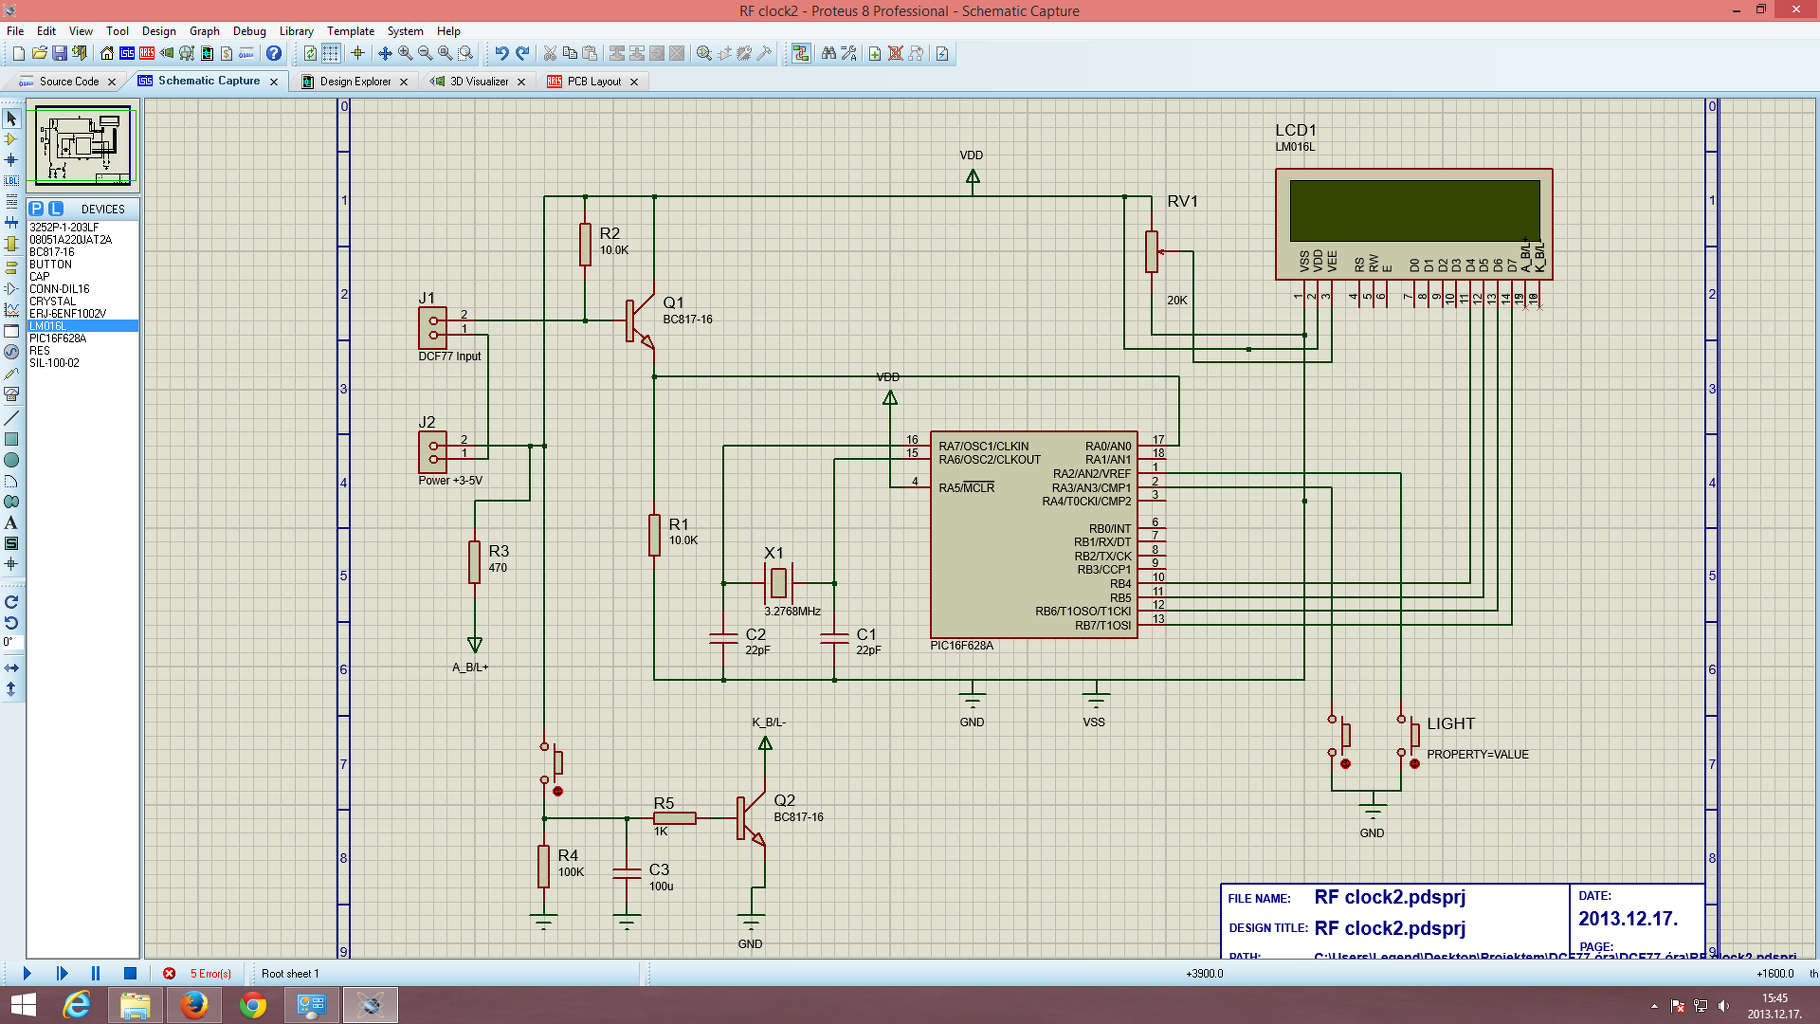Image resolution: width=1820 pixels, height=1024 pixels.
Task: Select PIC16F628A in the devices list
Action: 82,338
